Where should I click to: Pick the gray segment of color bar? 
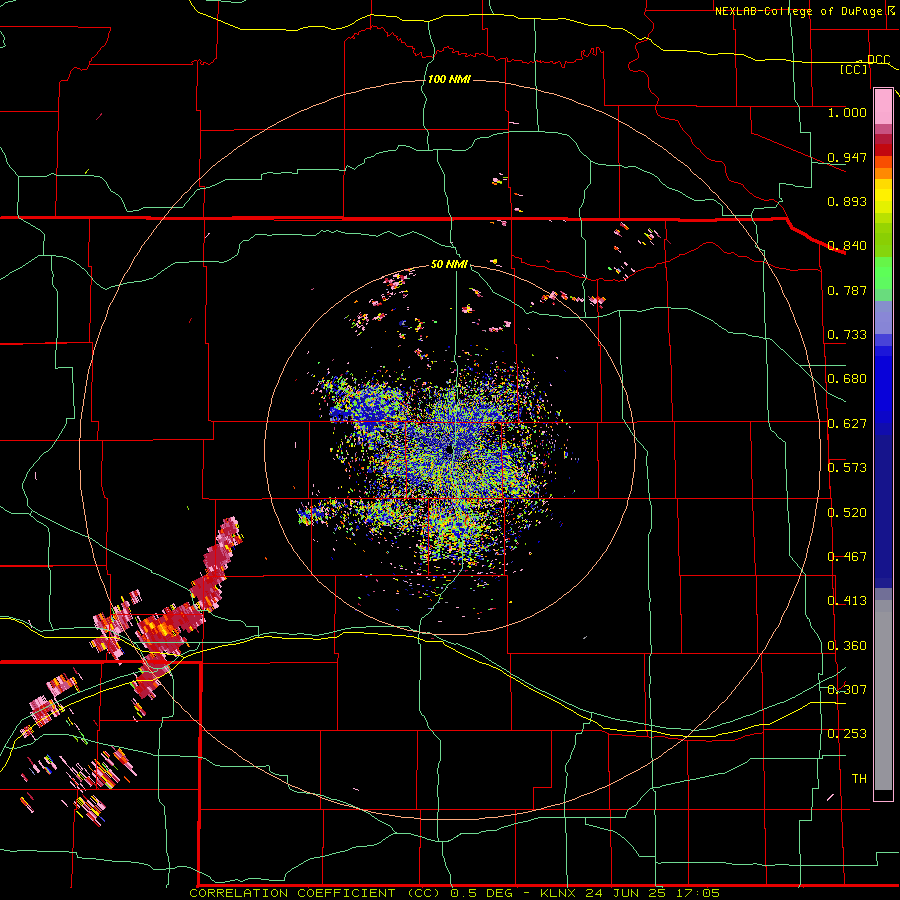(883, 695)
